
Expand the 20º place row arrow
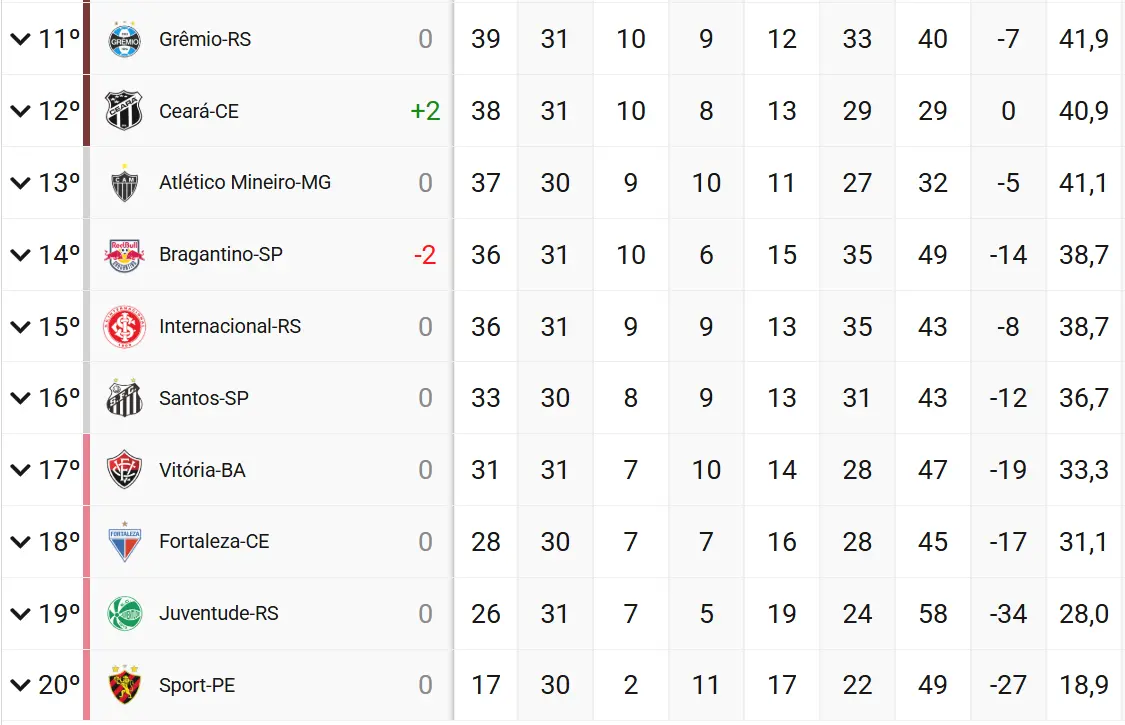tap(20, 685)
